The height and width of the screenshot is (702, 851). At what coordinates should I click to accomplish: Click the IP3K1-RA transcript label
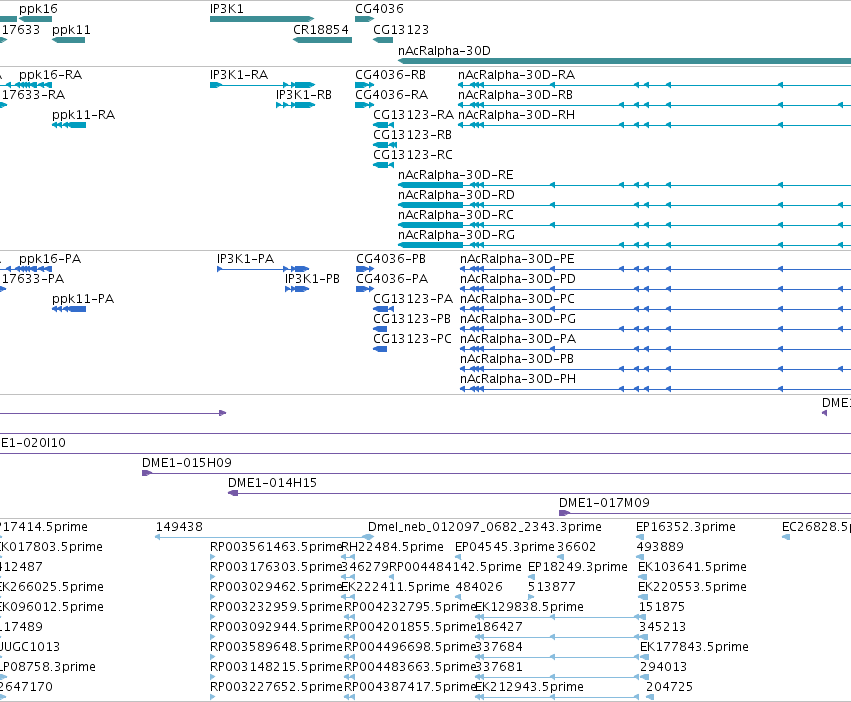pyautogui.click(x=239, y=75)
